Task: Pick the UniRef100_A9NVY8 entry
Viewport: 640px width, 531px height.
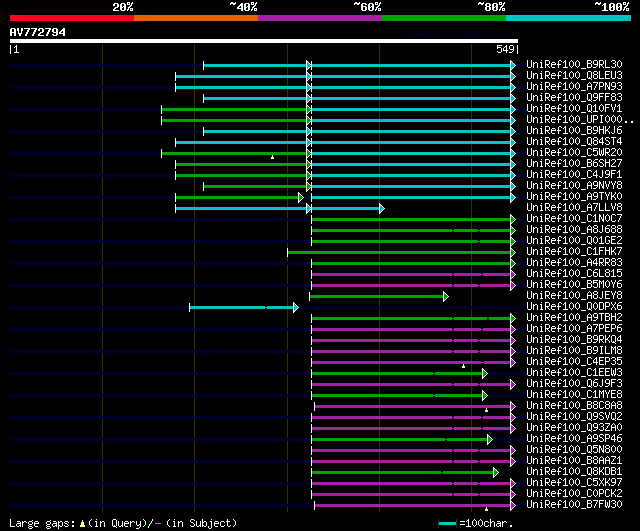Action: click(x=574, y=186)
